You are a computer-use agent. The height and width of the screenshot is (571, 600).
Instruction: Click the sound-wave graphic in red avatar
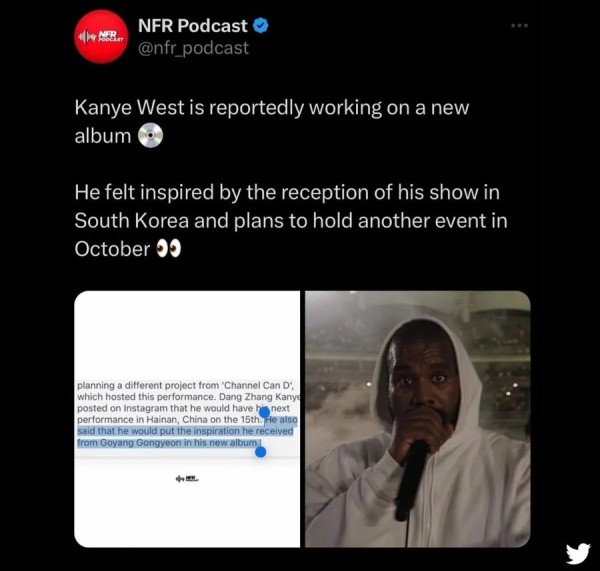coord(86,37)
